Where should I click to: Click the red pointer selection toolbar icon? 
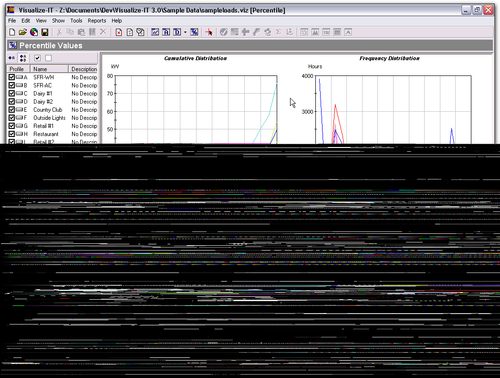coord(209,32)
